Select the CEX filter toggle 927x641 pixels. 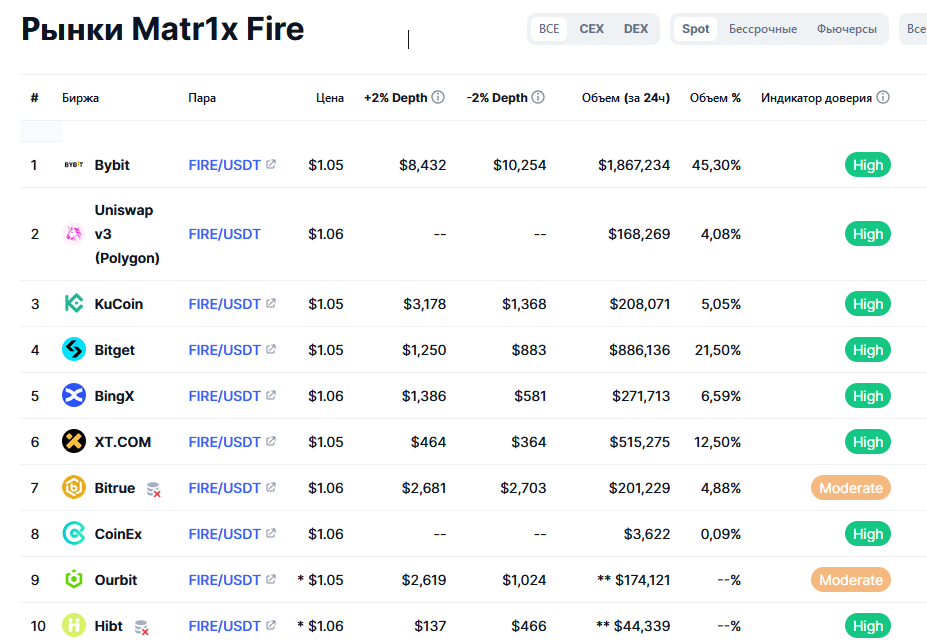[591, 29]
